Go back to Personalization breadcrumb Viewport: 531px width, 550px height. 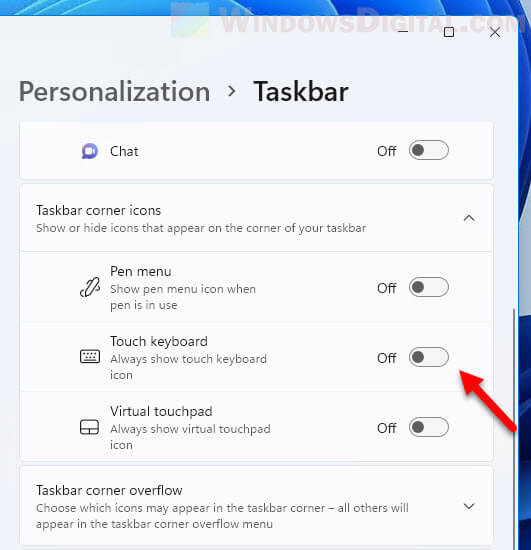[x=114, y=92]
